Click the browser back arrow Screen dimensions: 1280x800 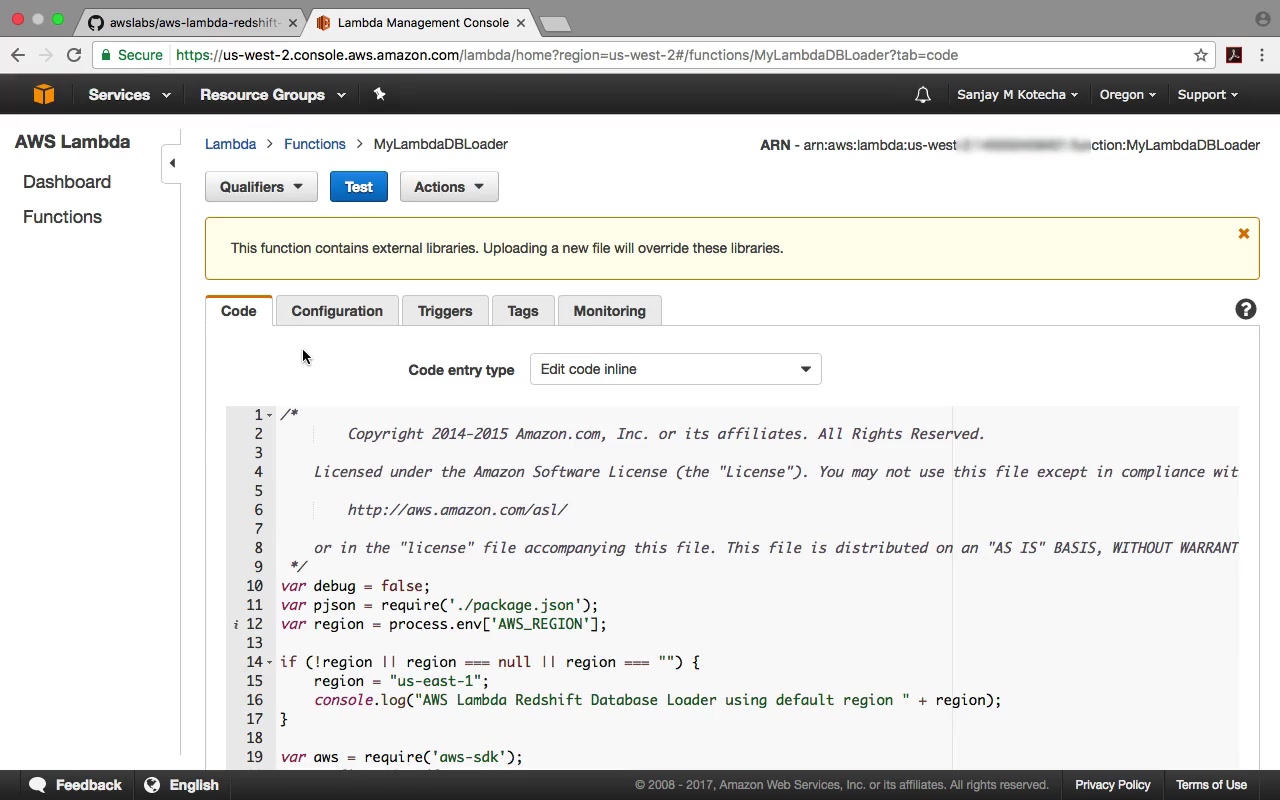click(x=18, y=55)
